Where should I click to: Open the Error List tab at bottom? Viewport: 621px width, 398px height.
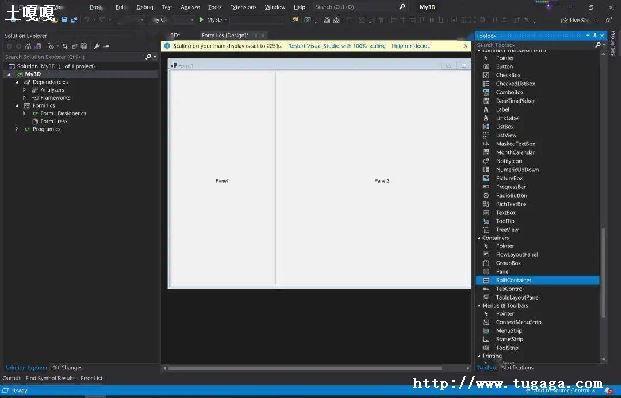click(91, 378)
